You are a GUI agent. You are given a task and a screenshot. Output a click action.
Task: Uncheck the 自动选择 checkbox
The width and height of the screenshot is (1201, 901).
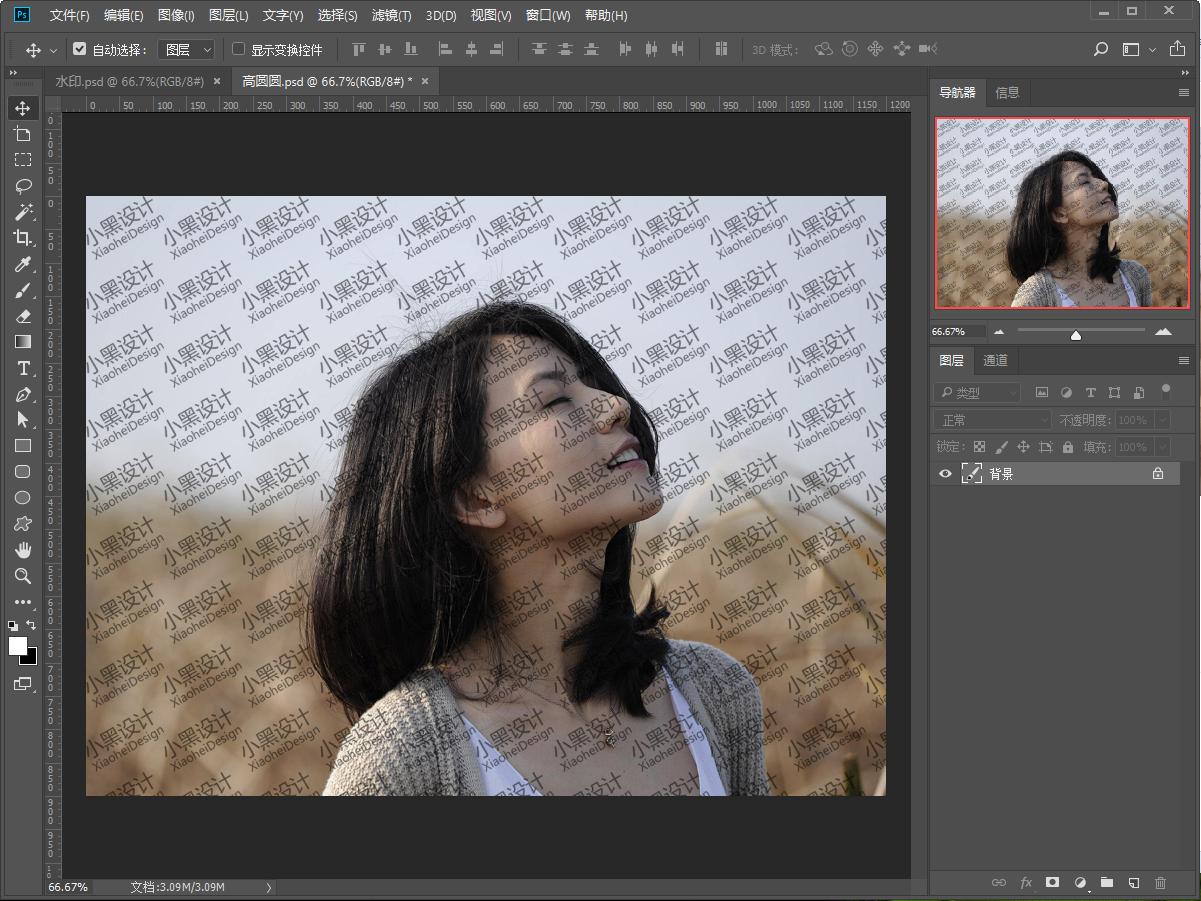[x=80, y=49]
